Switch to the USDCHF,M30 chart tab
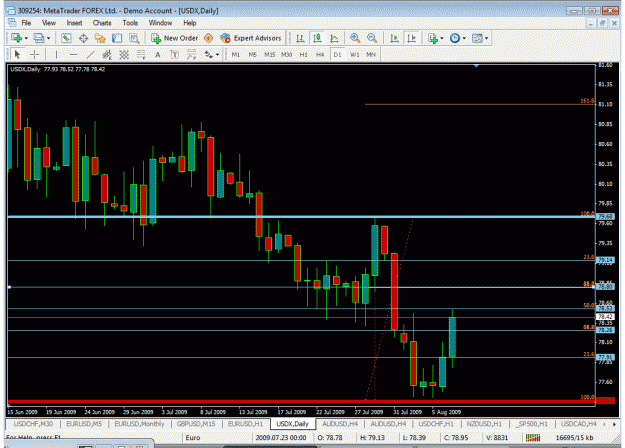 click(x=33, y=424)
